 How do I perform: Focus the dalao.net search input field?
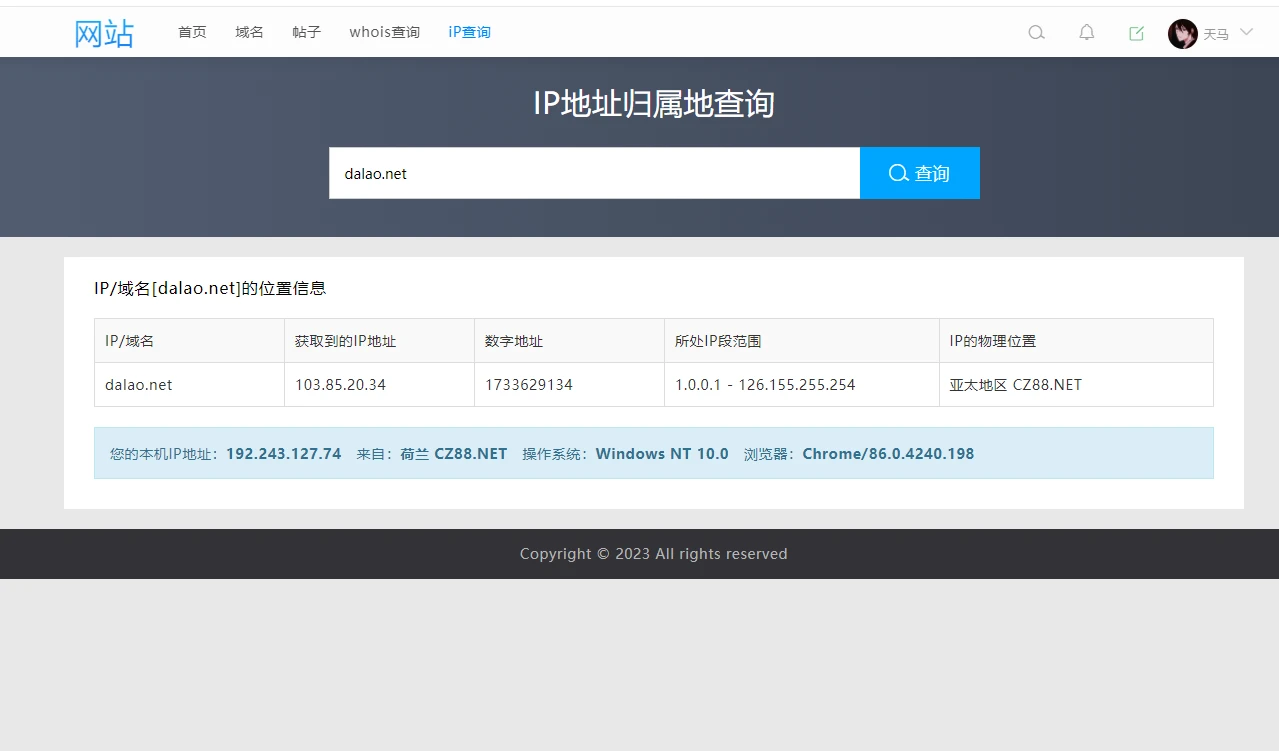594,173
